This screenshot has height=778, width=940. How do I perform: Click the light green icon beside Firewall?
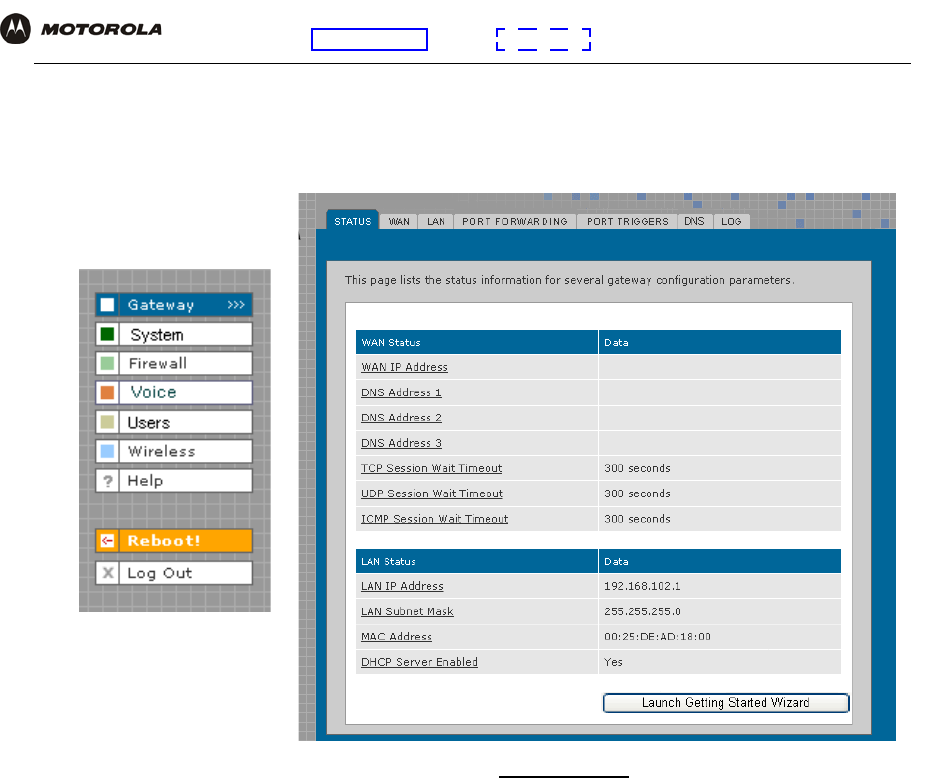point(107,363)
